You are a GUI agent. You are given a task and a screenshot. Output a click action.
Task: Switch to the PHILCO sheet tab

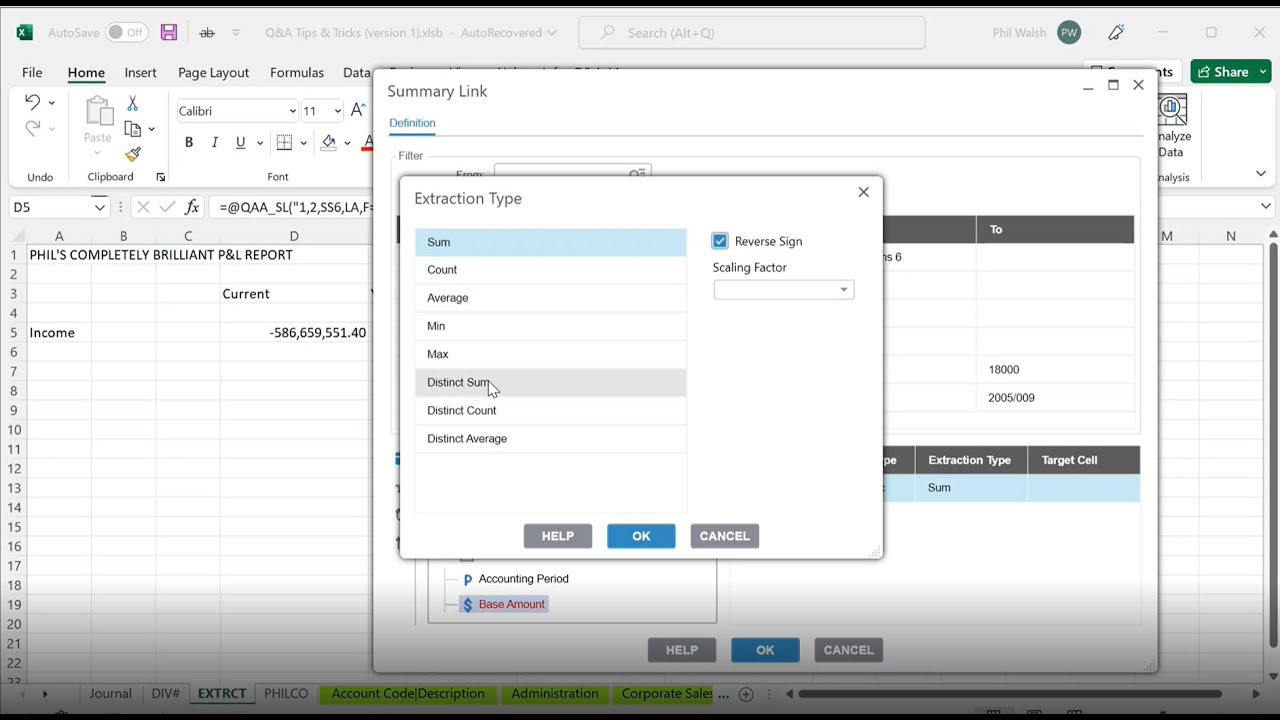pos(286,693)
